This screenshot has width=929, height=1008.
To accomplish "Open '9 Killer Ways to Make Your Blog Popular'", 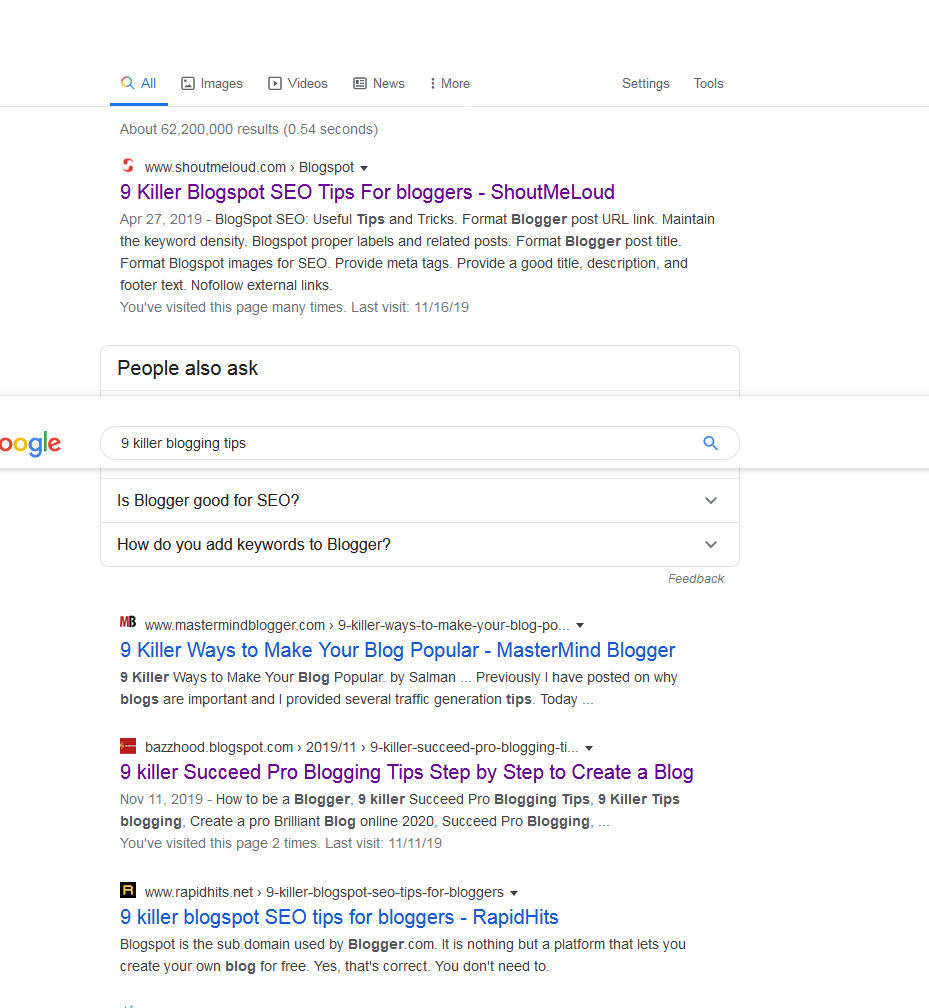I will 397,650.
